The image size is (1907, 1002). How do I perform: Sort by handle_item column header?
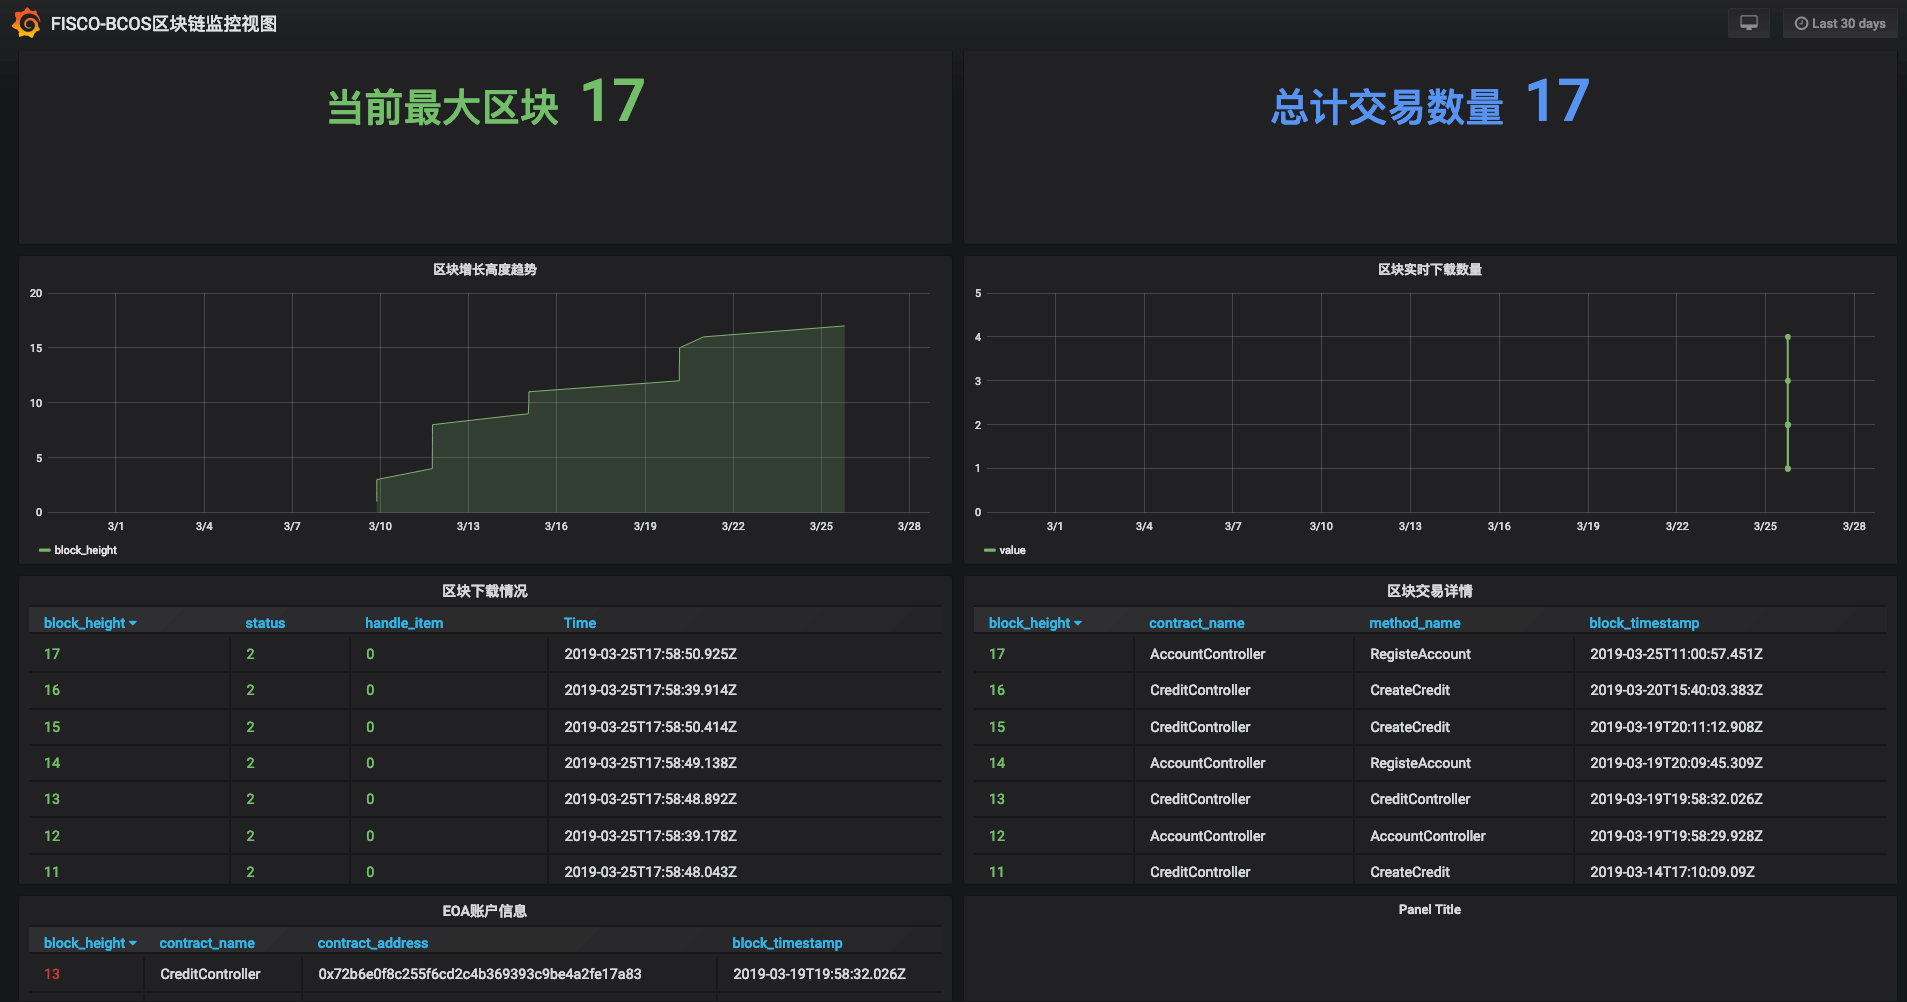click(x=404, y=623)
